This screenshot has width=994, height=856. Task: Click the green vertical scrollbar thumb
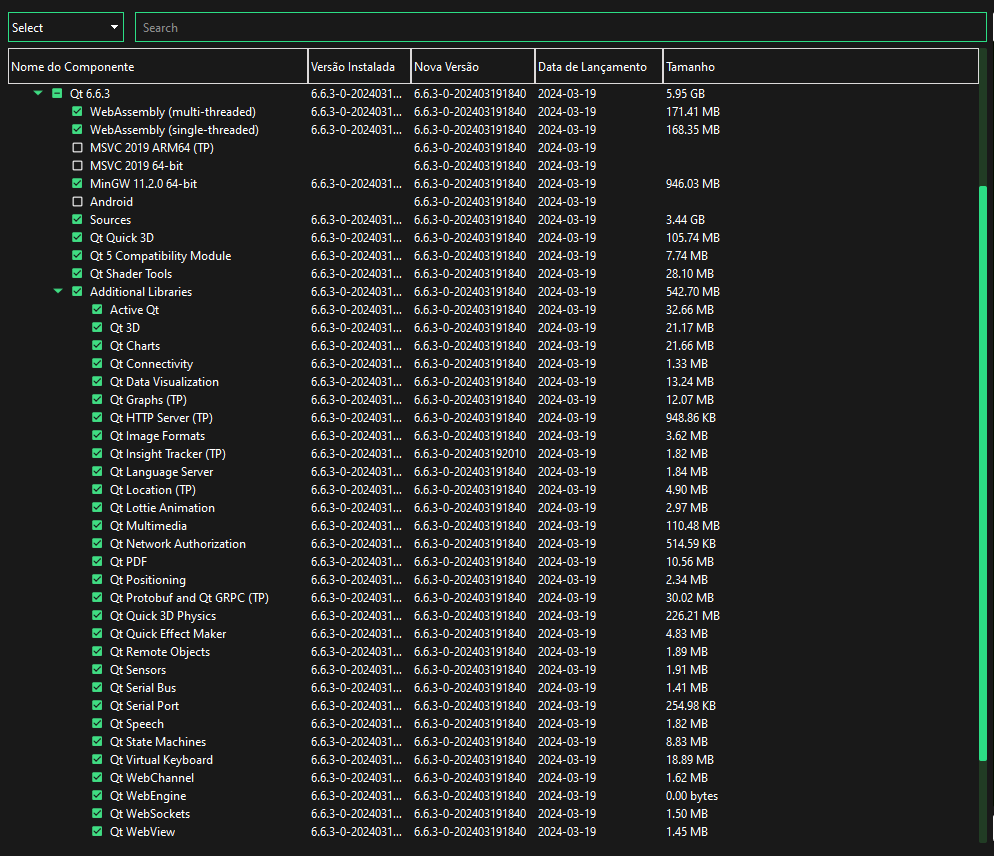coord(983,473)
